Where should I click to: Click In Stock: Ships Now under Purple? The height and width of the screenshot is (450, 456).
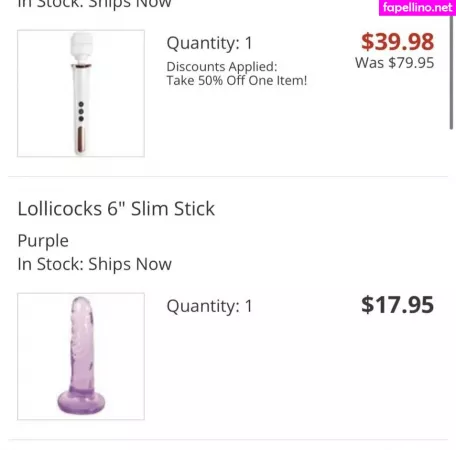click(95, 264)
